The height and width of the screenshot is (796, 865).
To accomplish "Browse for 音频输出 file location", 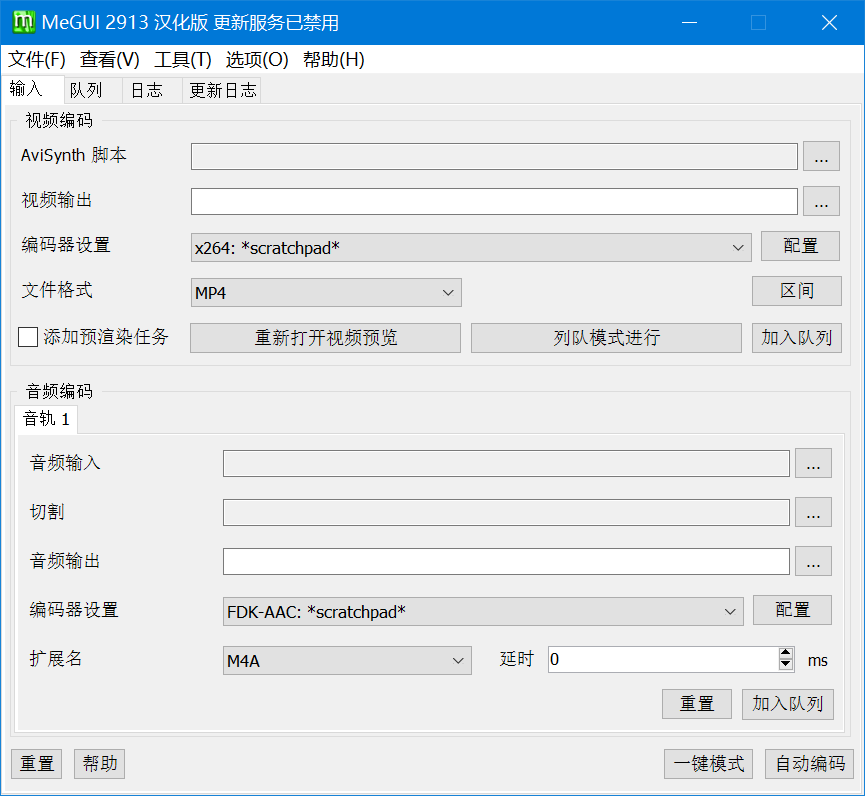I will (x=813, y=562).
